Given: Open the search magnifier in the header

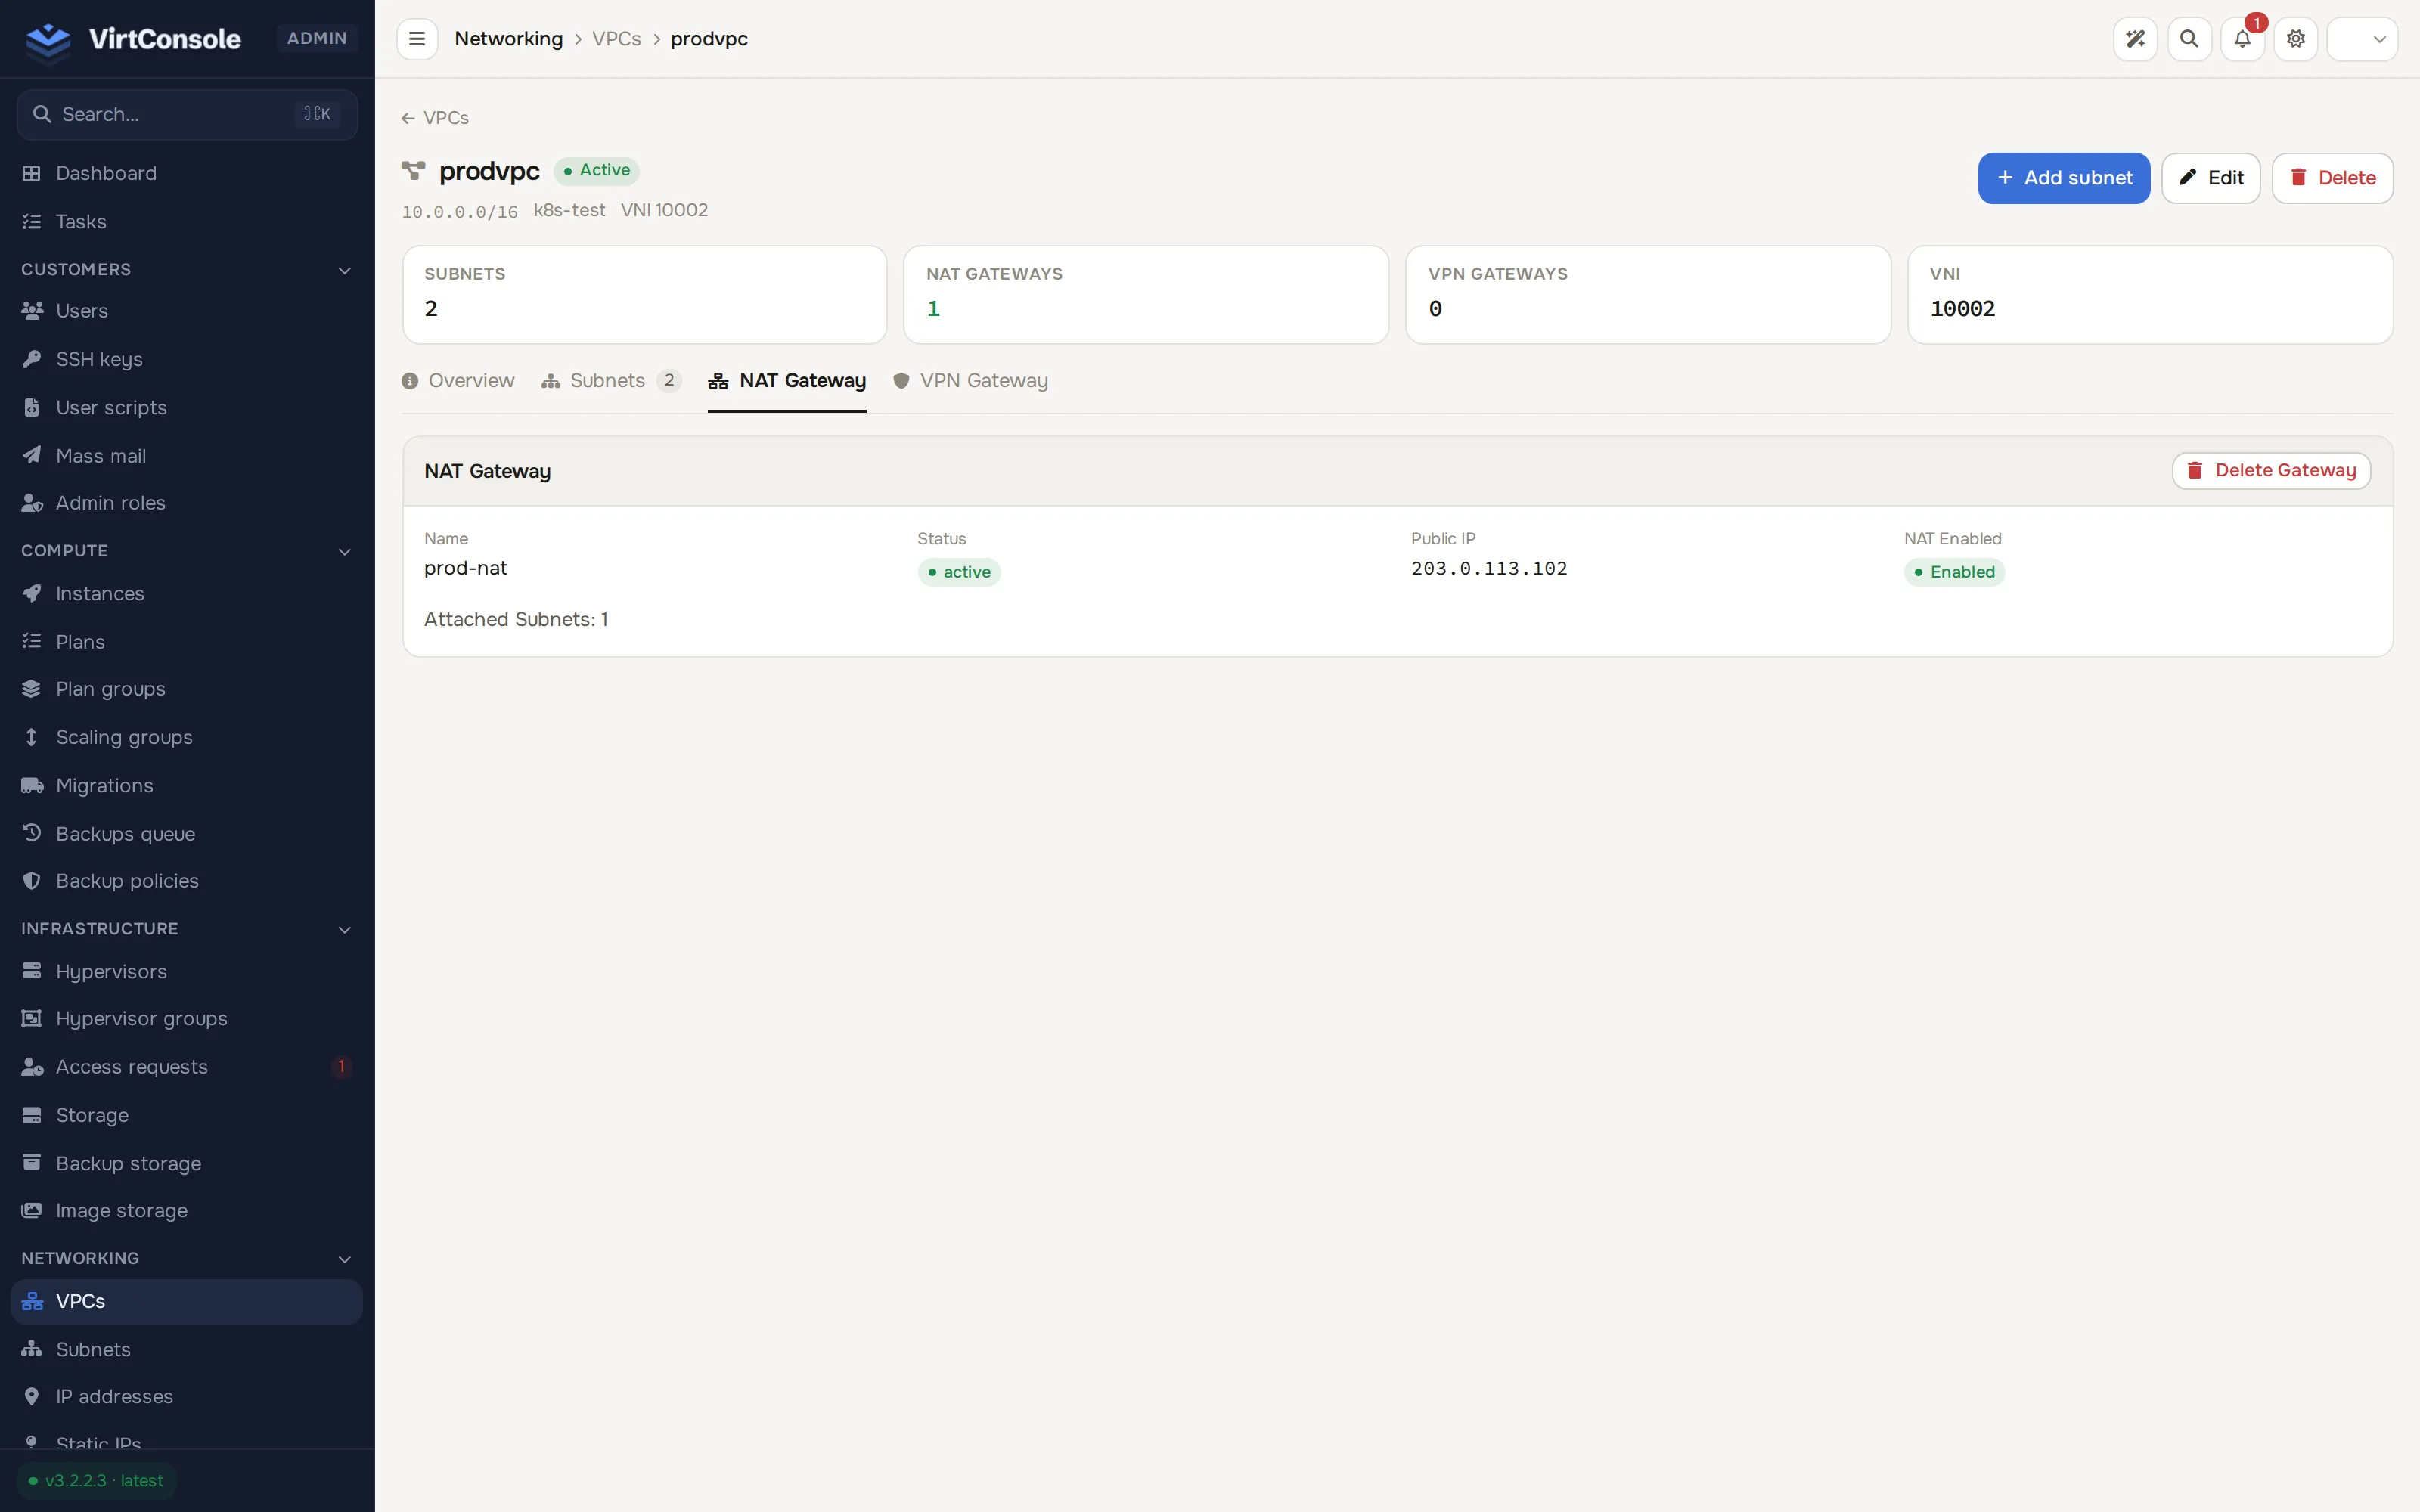Looking at the screenshot, I should (2189, 39).
